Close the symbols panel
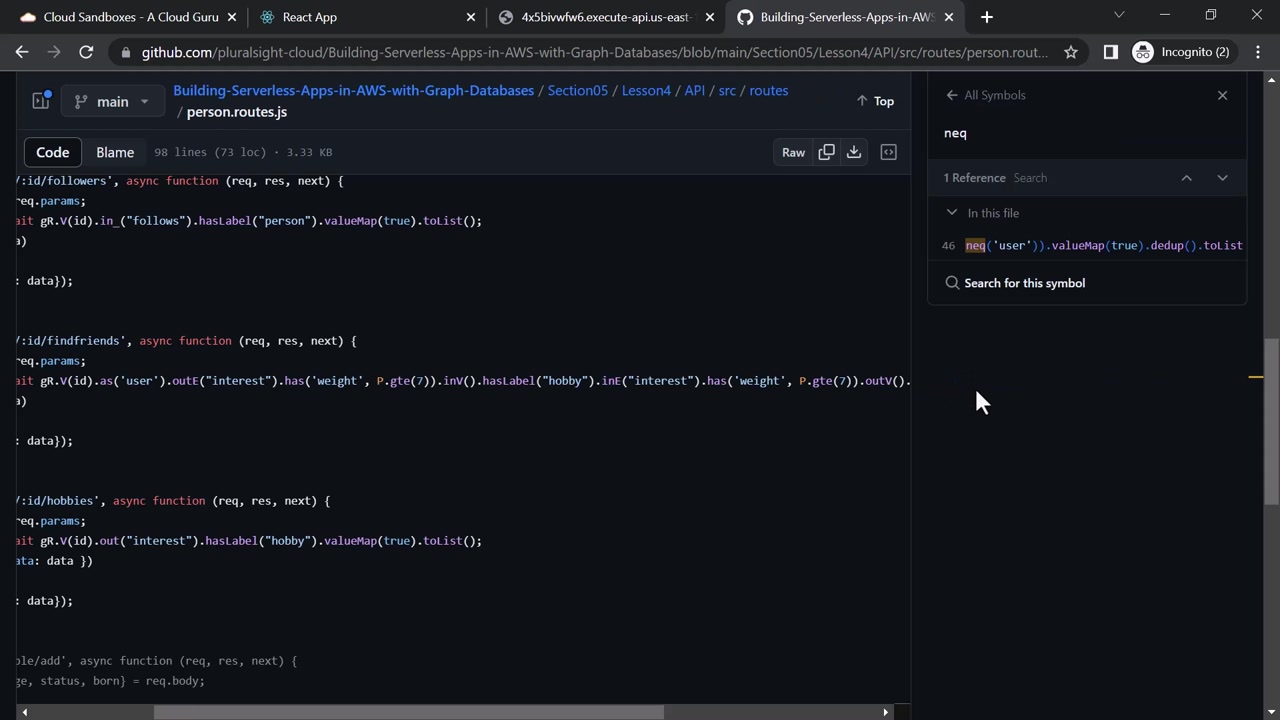 click(1222, 95)
